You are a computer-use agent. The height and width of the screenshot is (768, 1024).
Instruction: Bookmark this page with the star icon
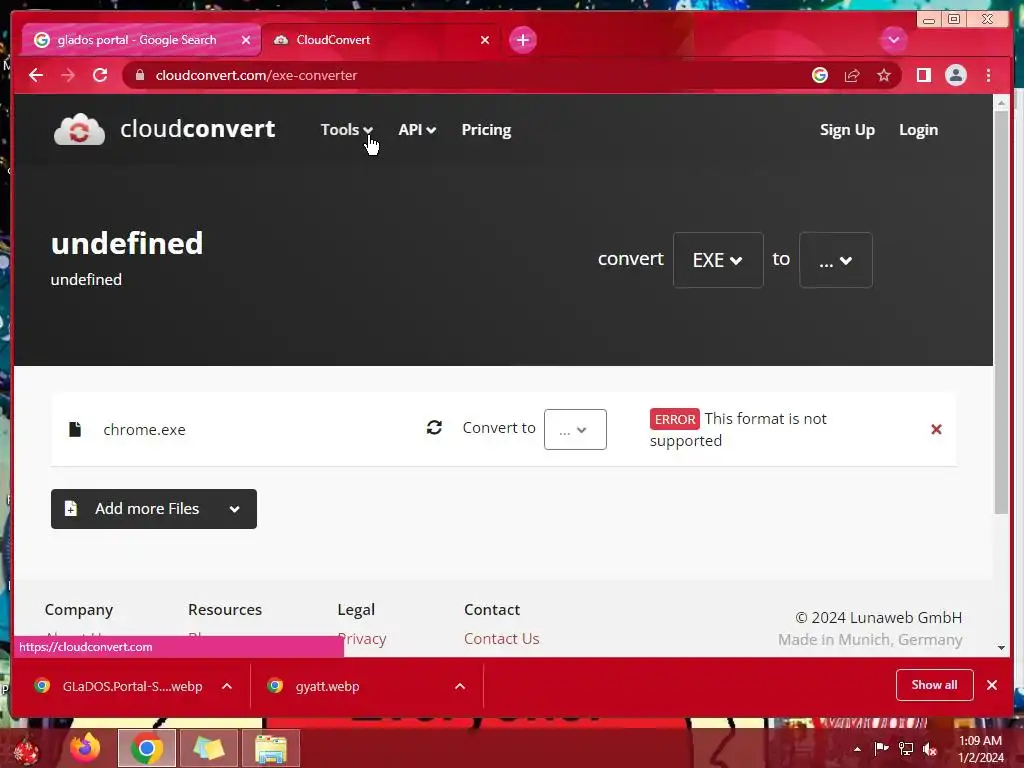[884, 75]
